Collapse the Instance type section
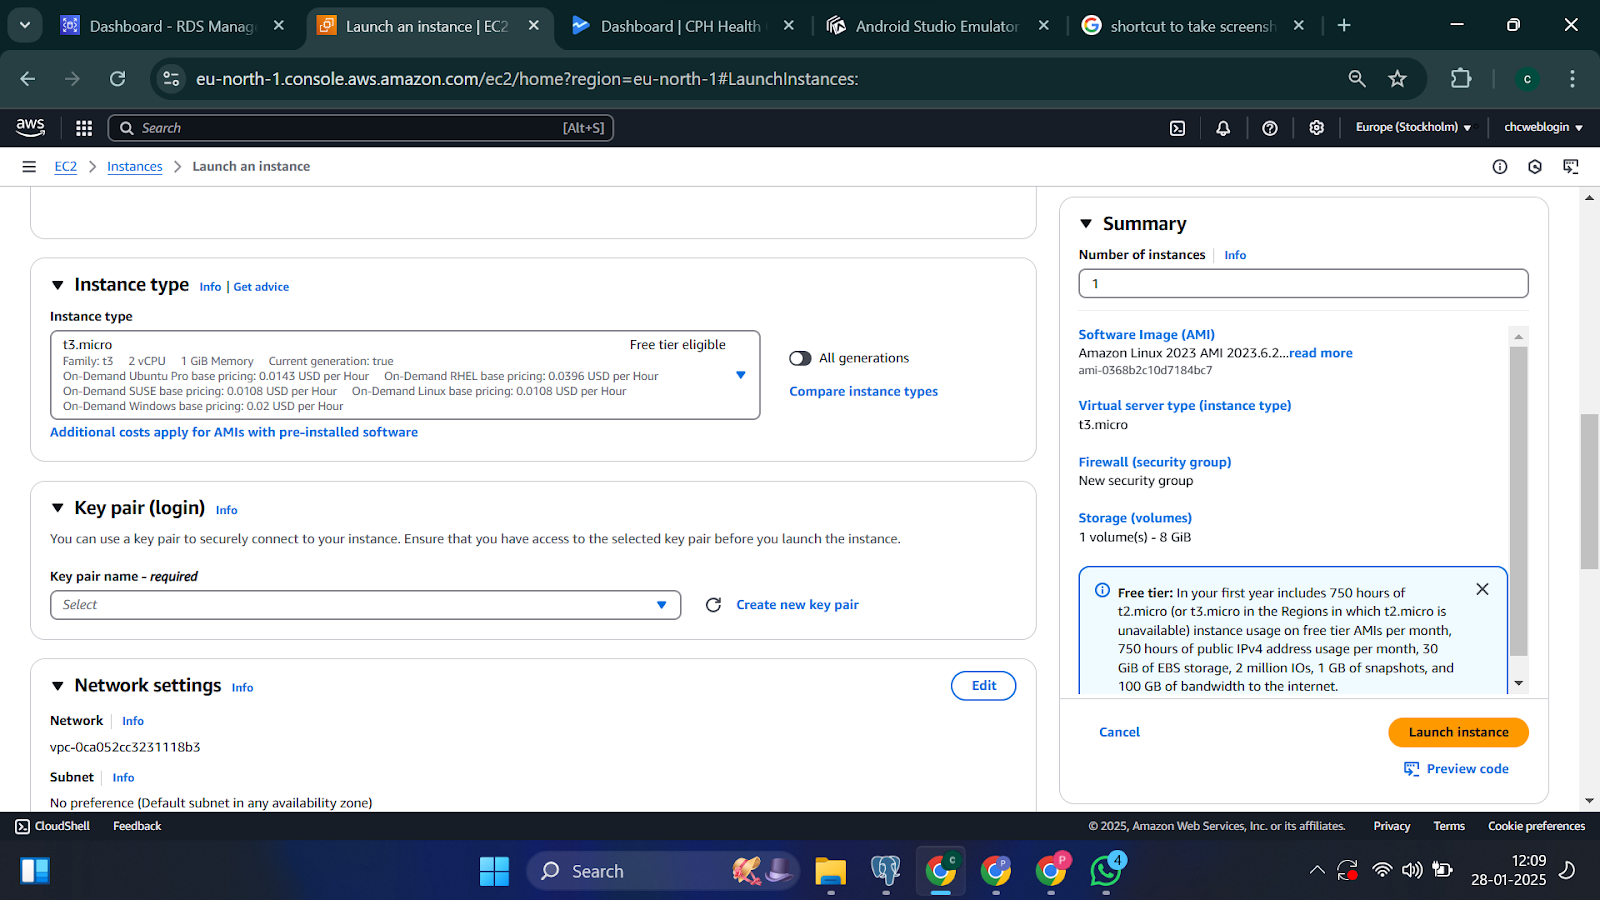Viewport: 1600px width, 900px height. click(x=58, y=286)
